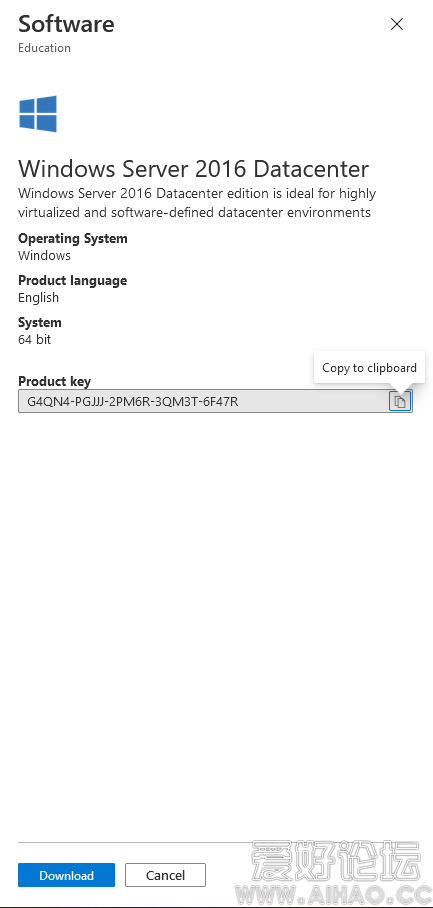
Task: Download Windows Server 2016 Datacenter
Action: click(x=67, y=875)
